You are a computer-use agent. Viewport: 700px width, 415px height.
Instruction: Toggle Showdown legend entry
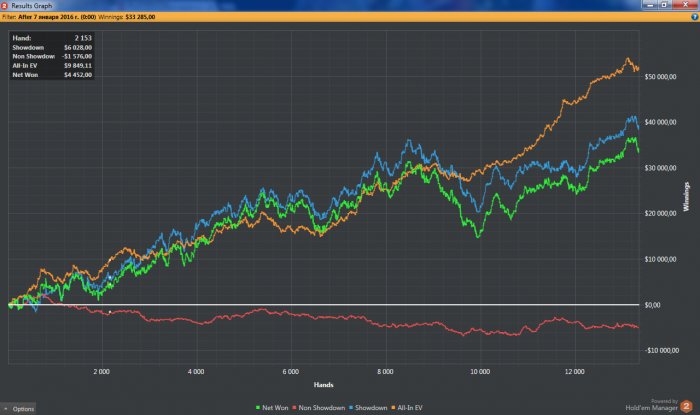[368, 407]
